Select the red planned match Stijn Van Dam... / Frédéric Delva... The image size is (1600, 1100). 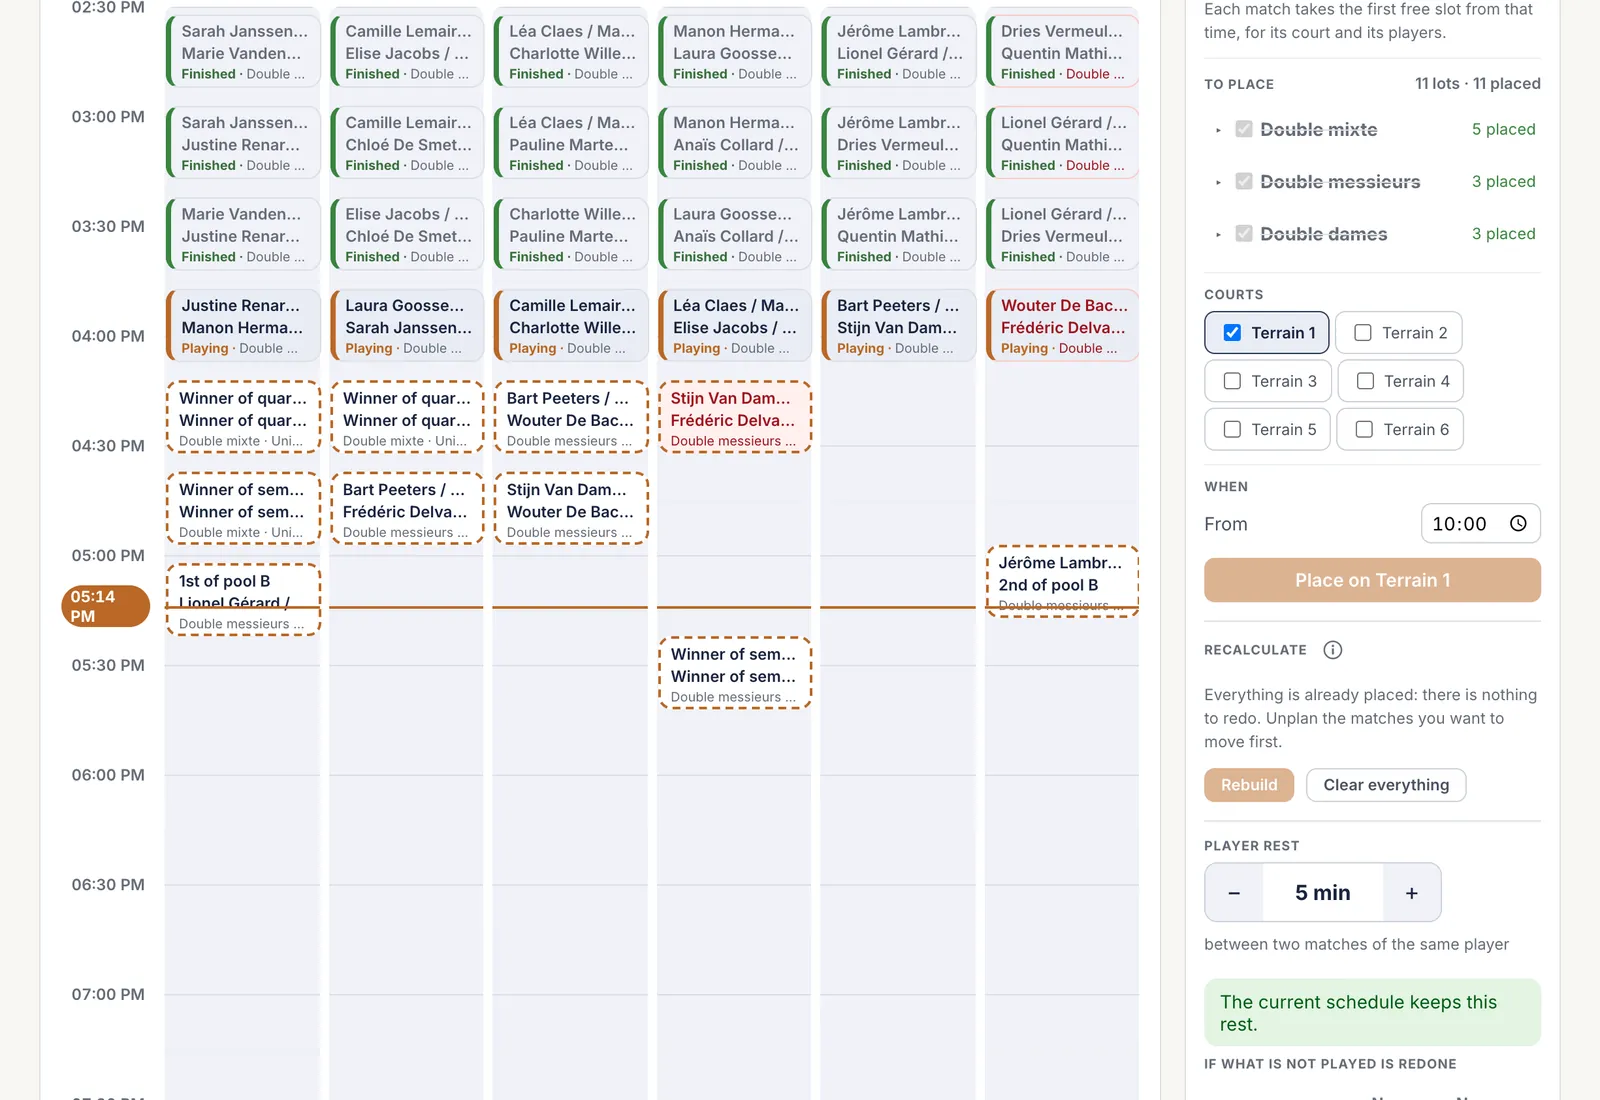point(735,417)
